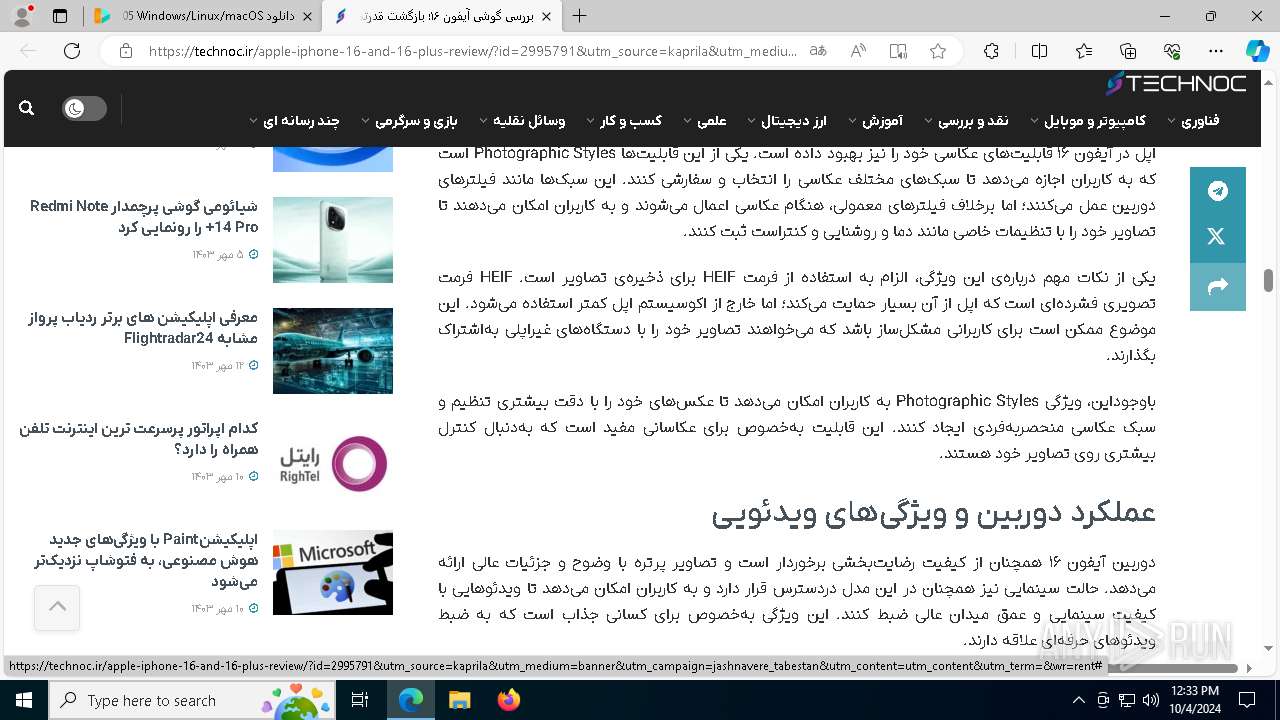Close the Windows/Linux/macOS download tab
This screenshot has height=720, width=1280.
point(306,16)
